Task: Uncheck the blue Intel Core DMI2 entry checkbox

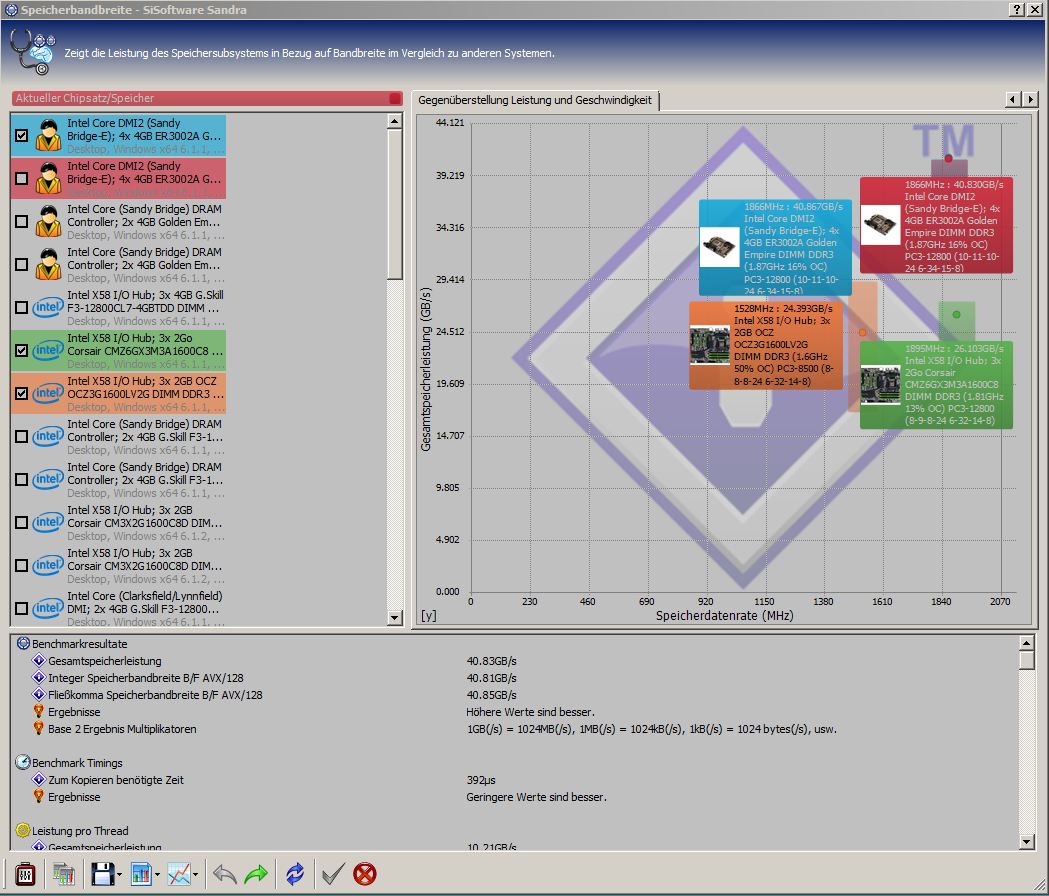Action: point(21,136)
